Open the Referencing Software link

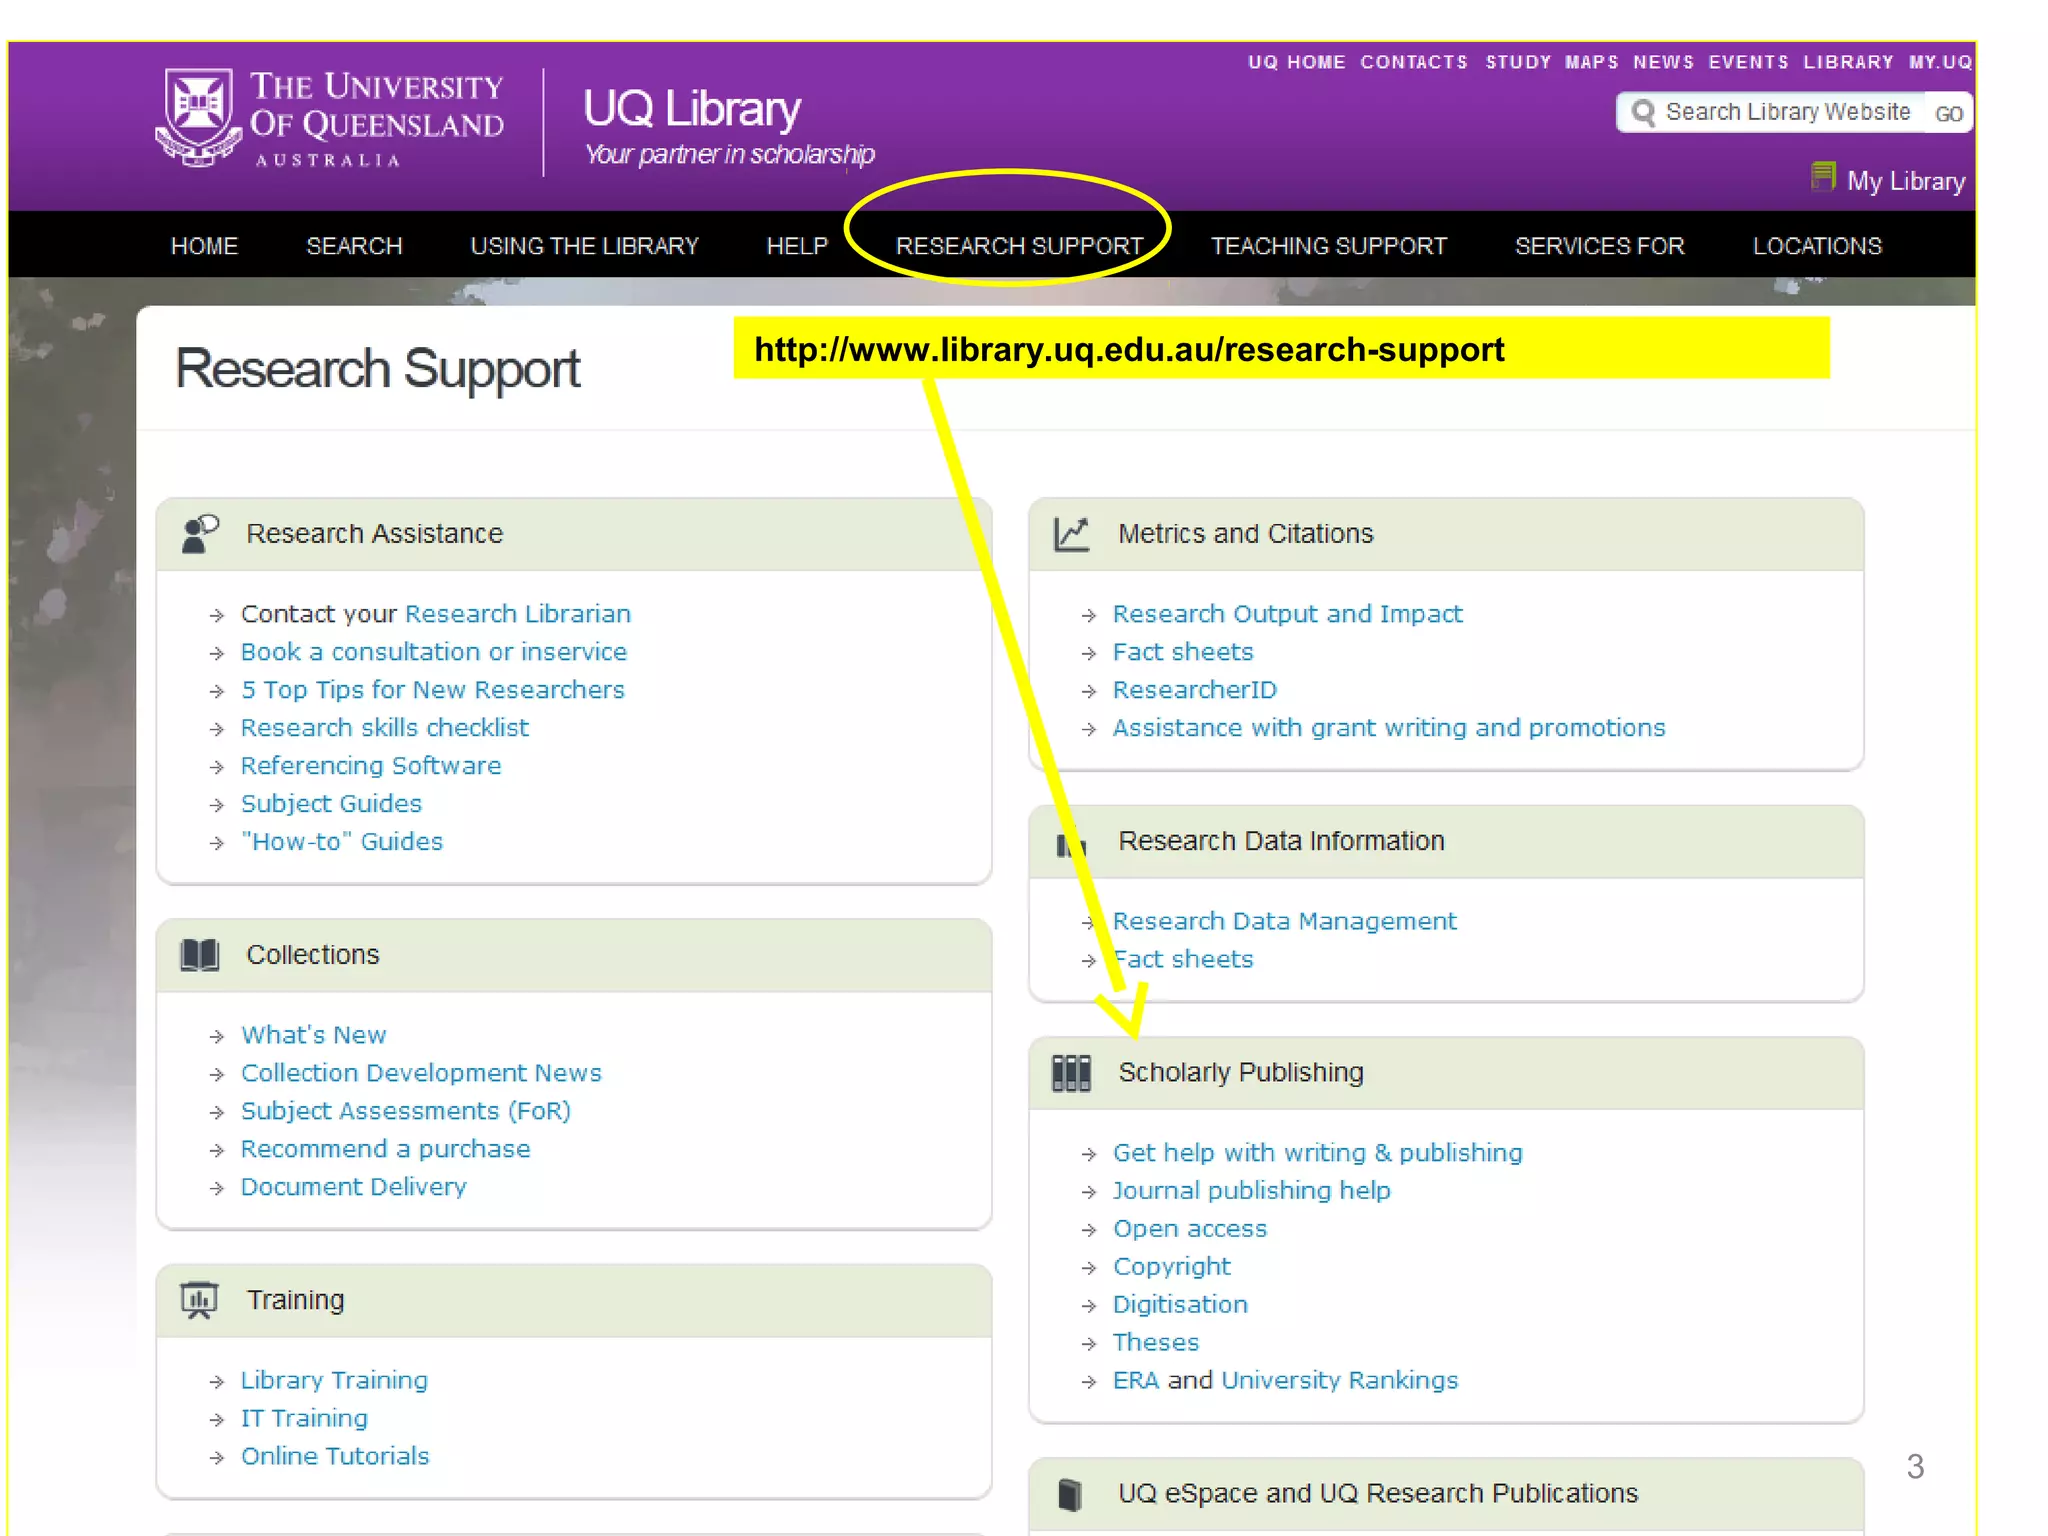(x=371, y=766)
